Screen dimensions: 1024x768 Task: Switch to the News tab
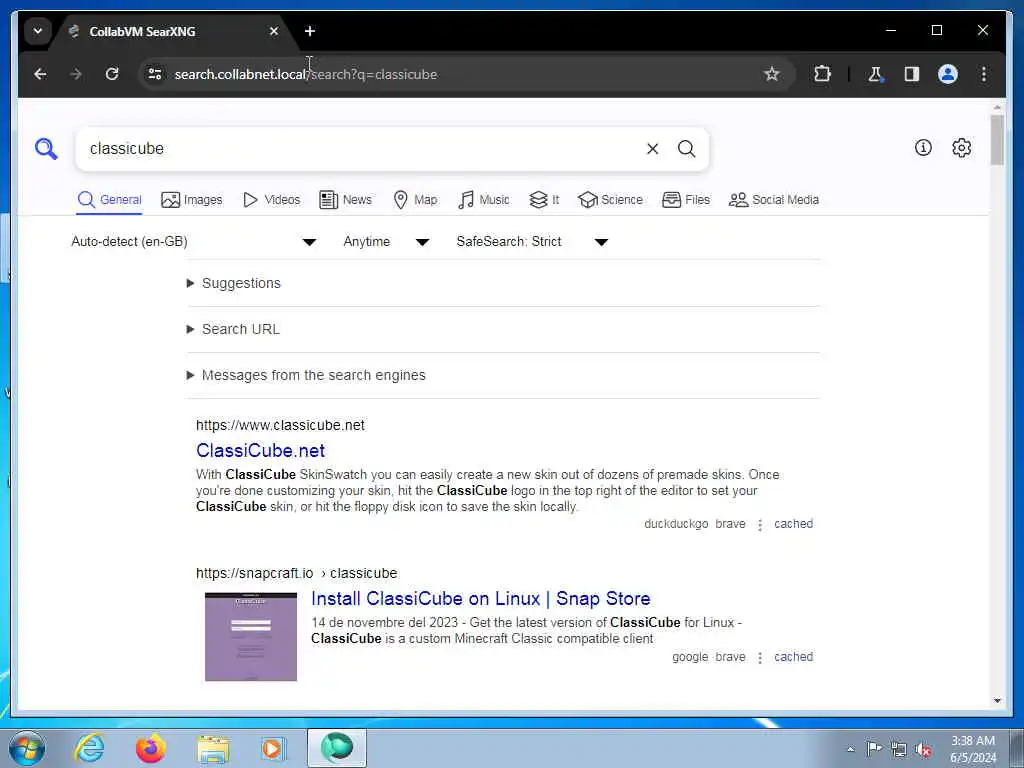click(x=345, y=200)
